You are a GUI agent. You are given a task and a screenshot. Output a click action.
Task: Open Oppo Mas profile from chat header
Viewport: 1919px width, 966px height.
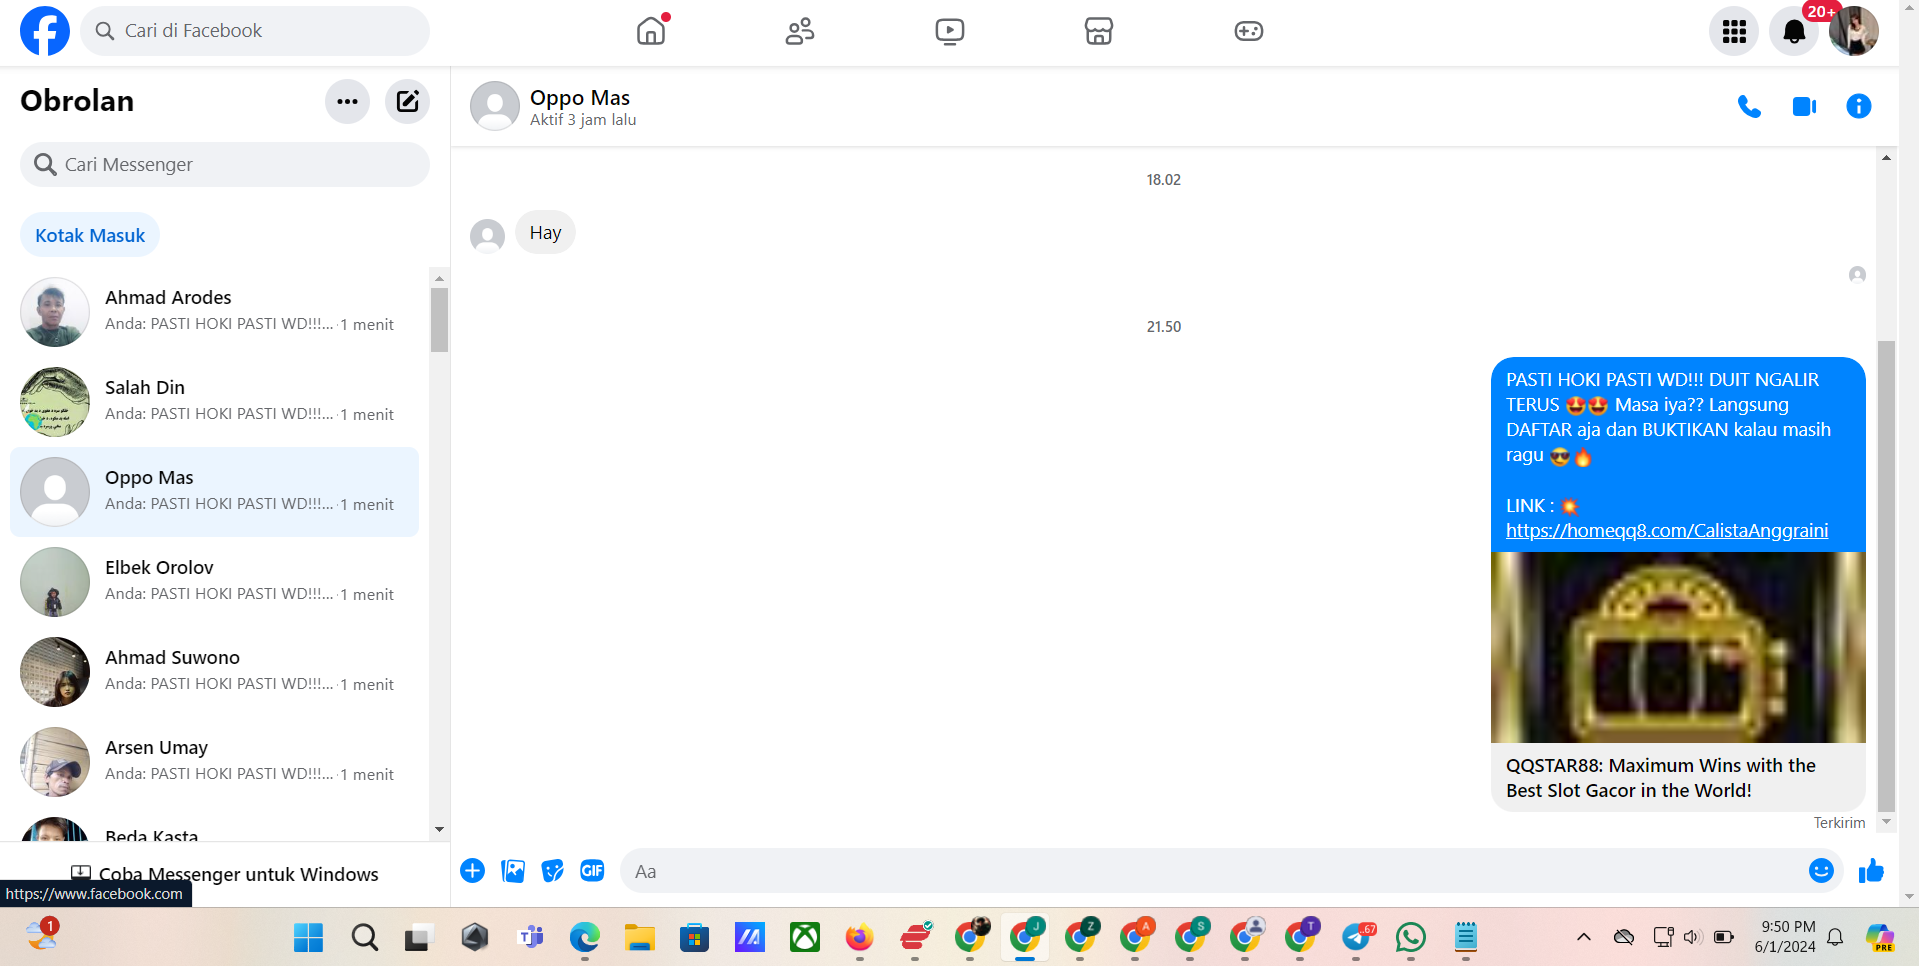[x=580, y=98]
